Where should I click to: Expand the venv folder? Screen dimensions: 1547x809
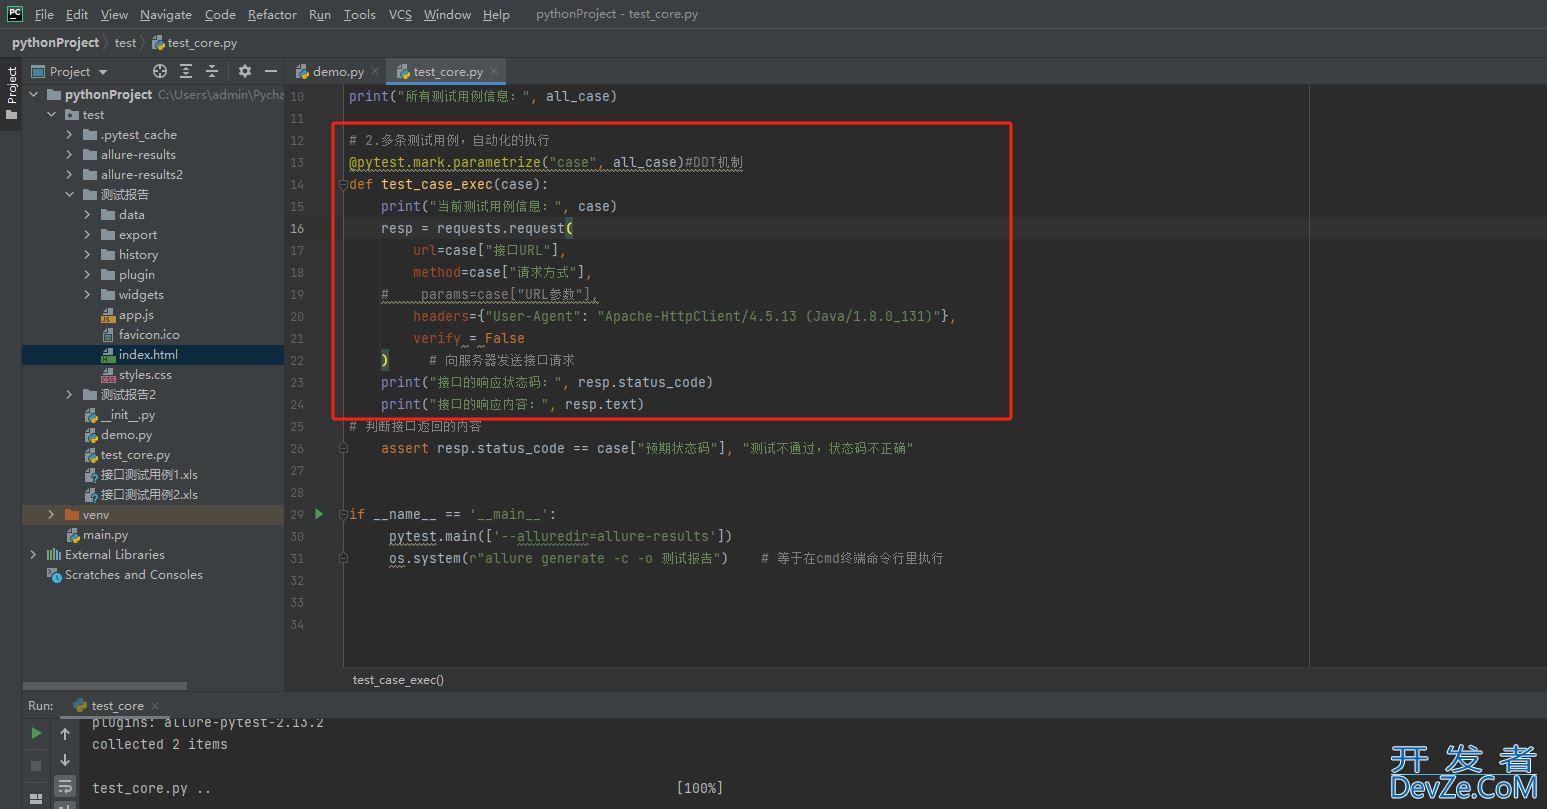click(52, 514)
